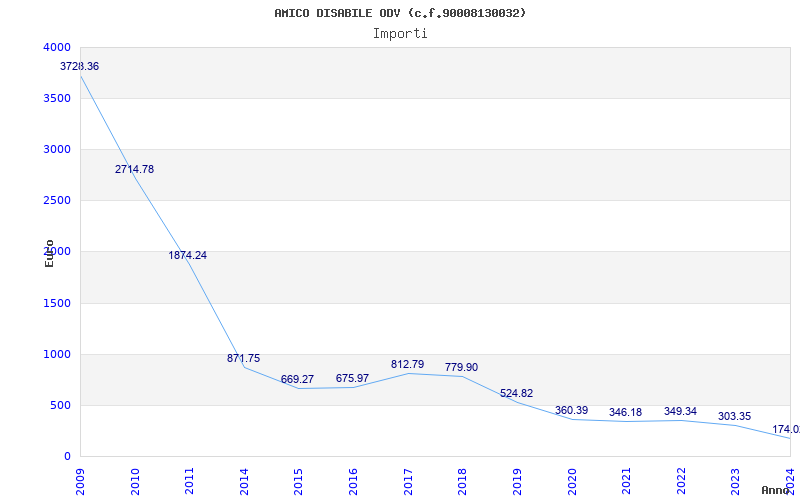Click the chart title AMICO DISABILE ODV
The height and width of the screenshot is (500, 800).
pyautogui.click(x=400, y=13)
